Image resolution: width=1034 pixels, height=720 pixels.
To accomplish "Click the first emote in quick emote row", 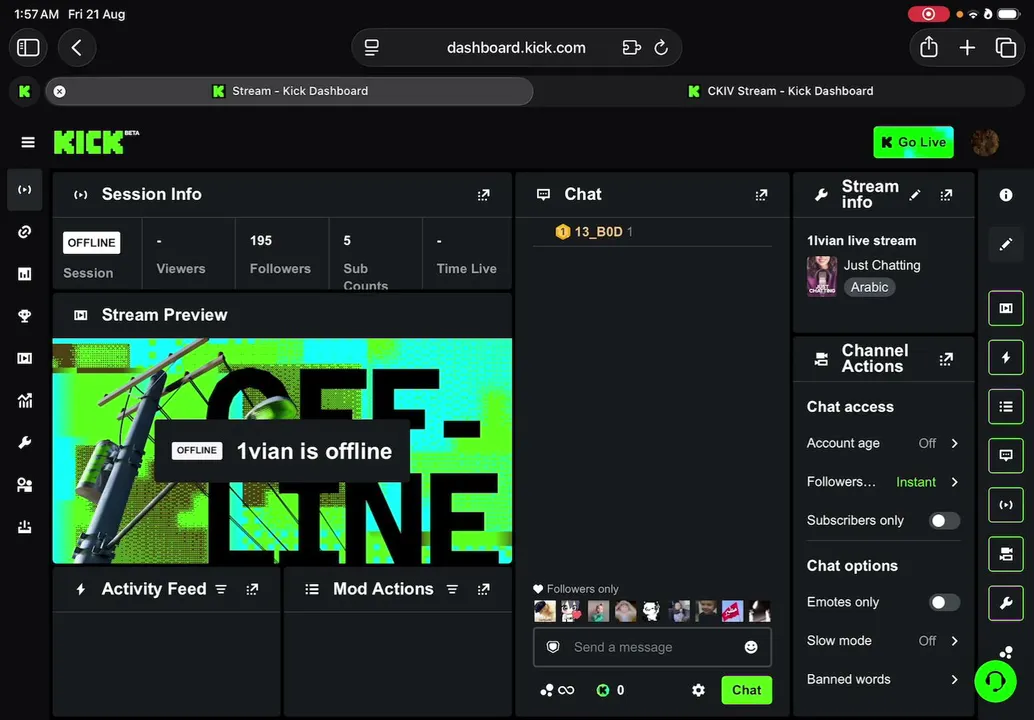I will point(545,611).
